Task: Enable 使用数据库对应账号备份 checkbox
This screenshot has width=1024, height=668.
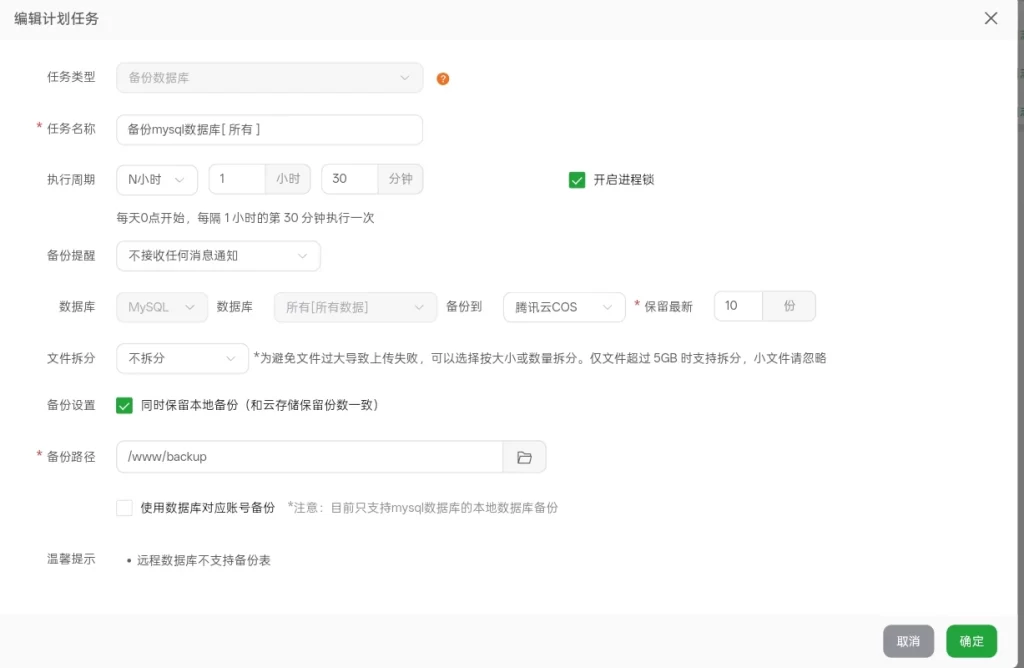Action: 124,508
